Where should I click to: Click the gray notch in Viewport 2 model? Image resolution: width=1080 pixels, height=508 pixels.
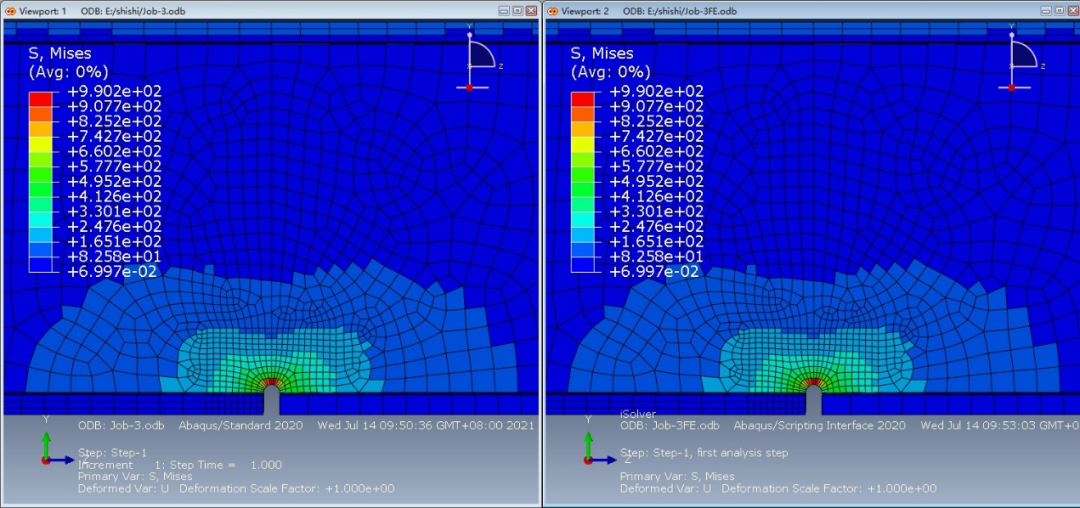pos(813,401)
